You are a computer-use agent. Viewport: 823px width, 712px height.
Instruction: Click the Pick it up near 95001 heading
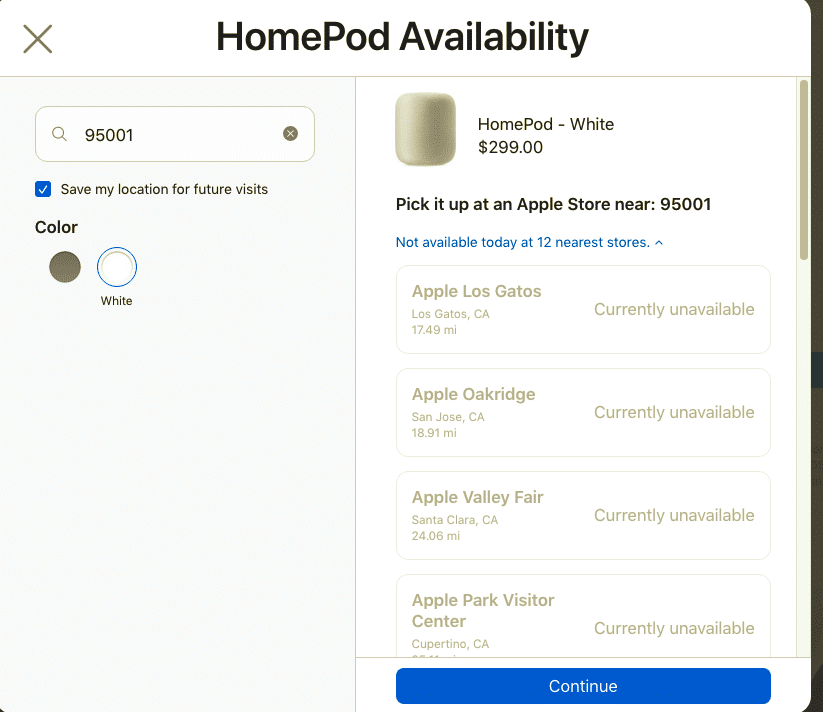553,204
